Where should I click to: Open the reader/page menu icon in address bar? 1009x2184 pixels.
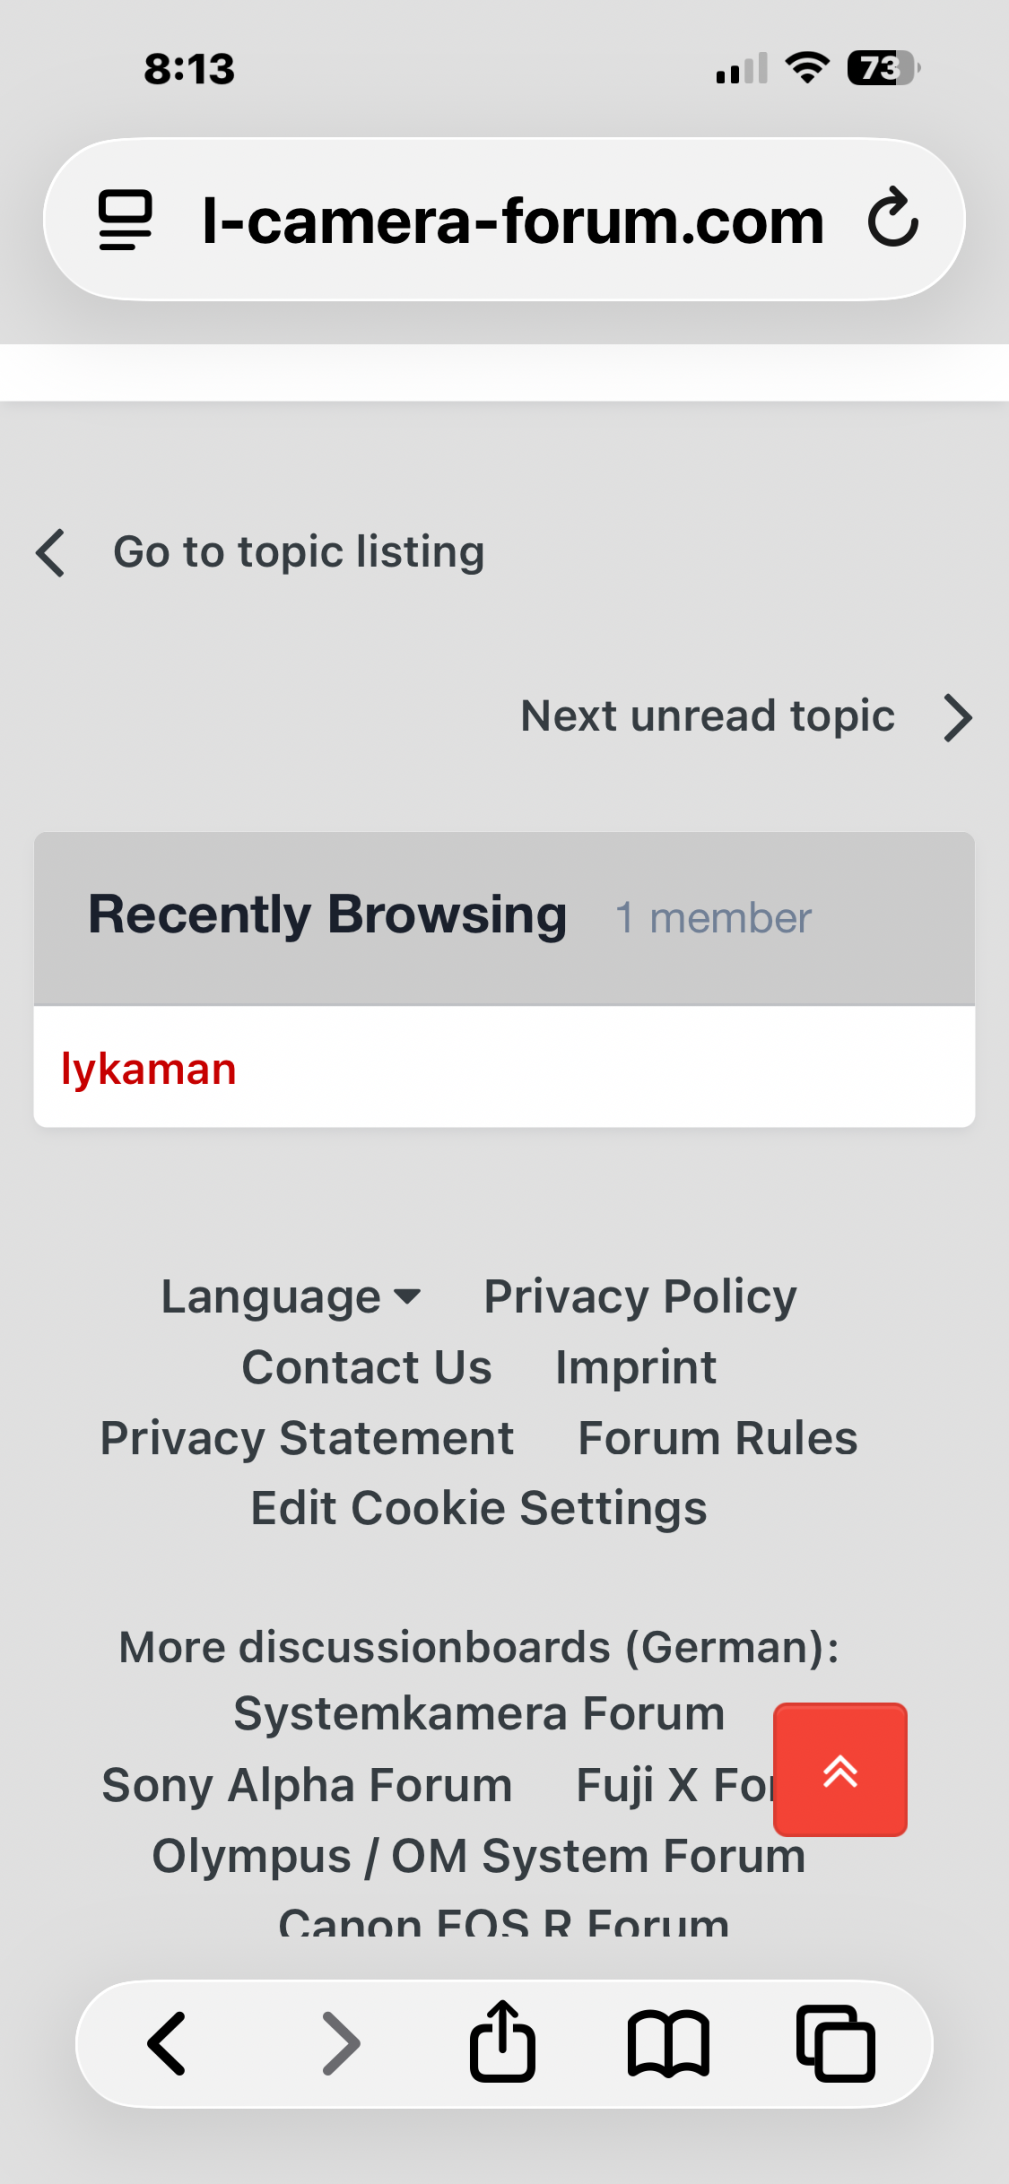[125, 219]
